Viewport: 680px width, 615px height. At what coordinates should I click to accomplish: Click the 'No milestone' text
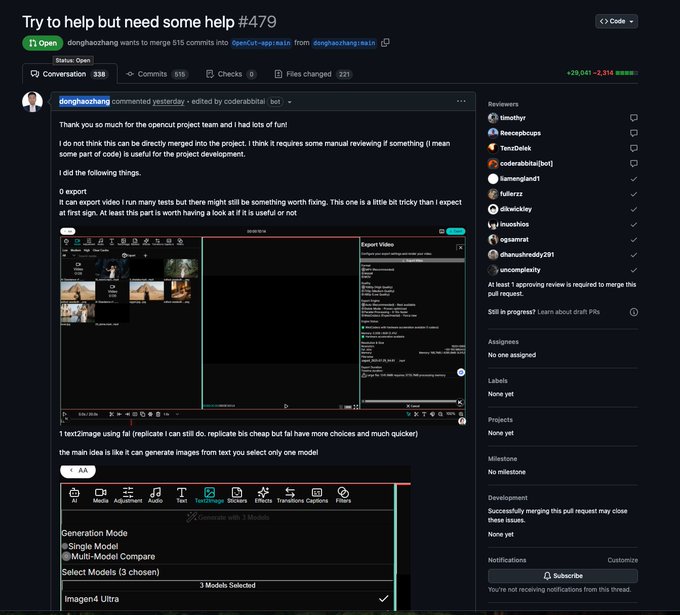coord(507,472)
